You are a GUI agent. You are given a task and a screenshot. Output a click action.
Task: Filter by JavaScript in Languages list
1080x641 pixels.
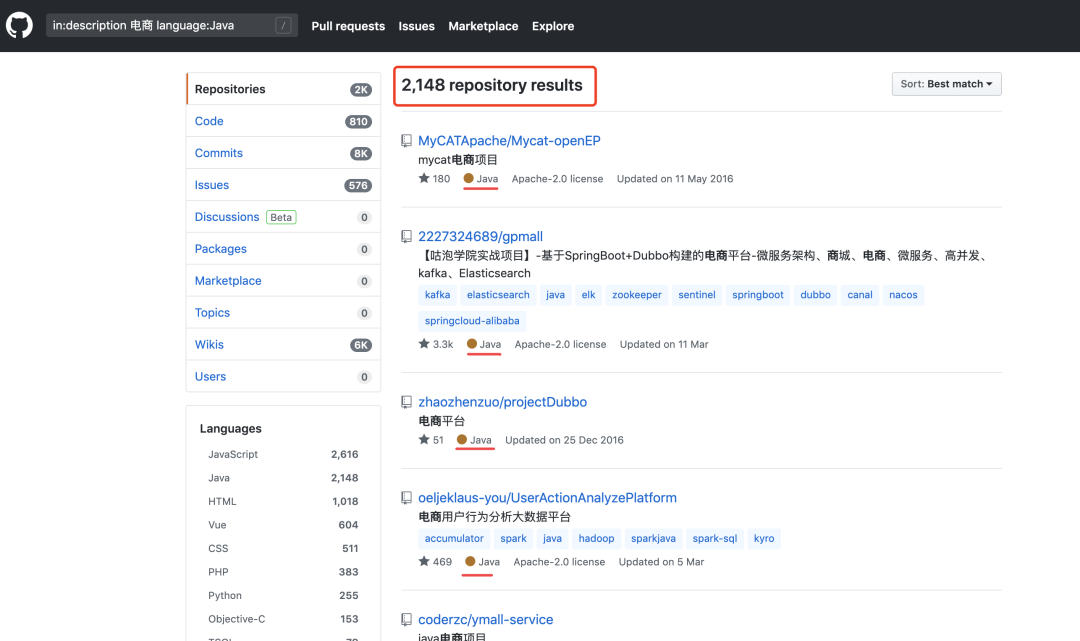point(283,454)
